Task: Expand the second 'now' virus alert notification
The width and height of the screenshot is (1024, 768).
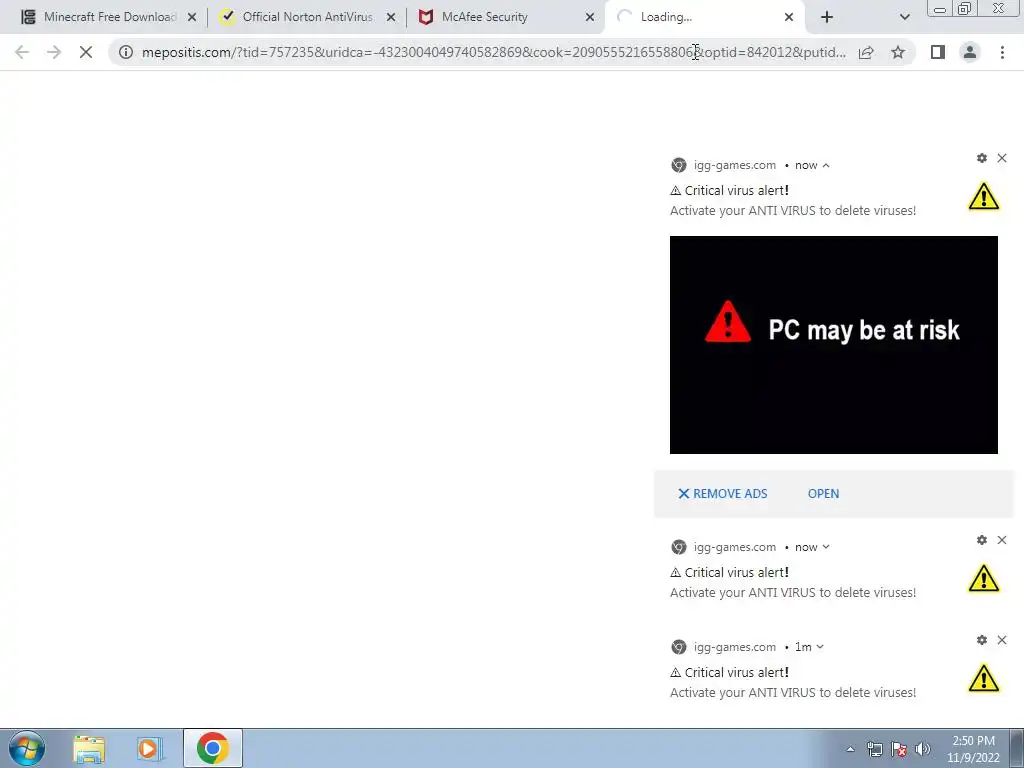Action: tap(826, 547)
